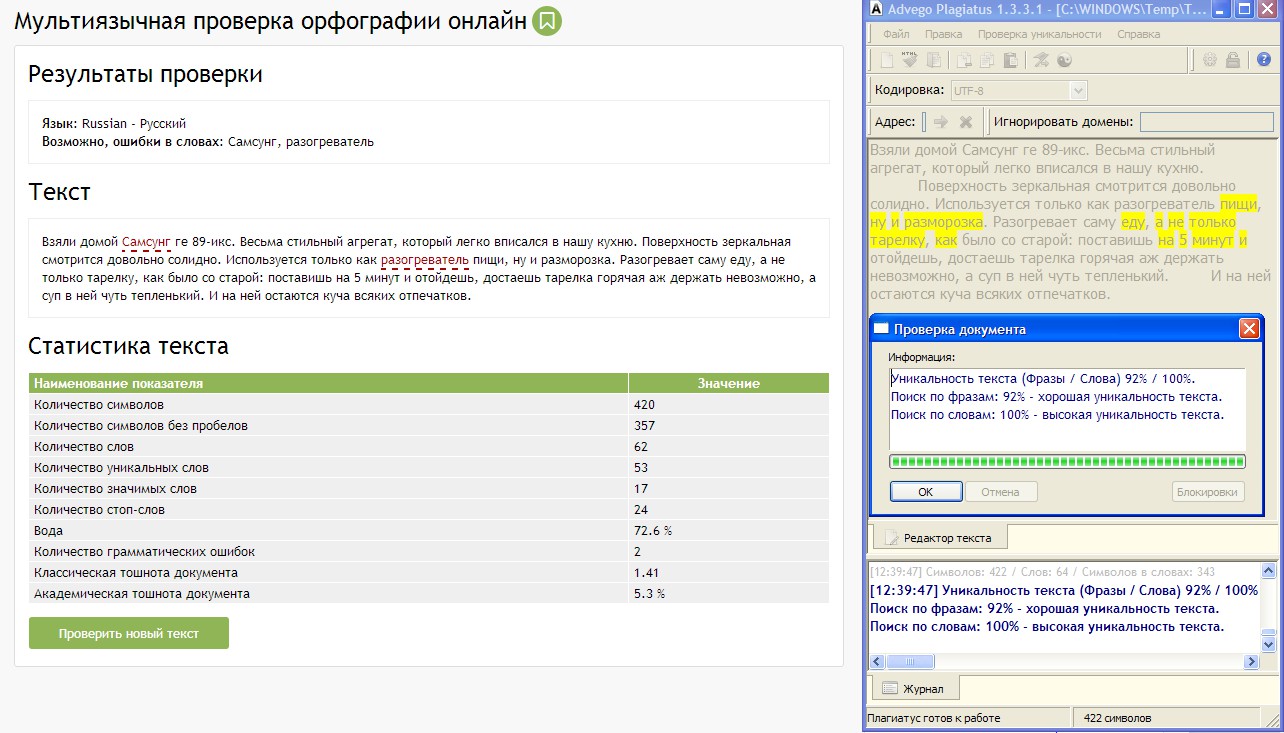Screen dimensions: 1284x733
Task: Click the underlined word Самсунг in text
Action: pyautogui.click(x=147, y=242)
